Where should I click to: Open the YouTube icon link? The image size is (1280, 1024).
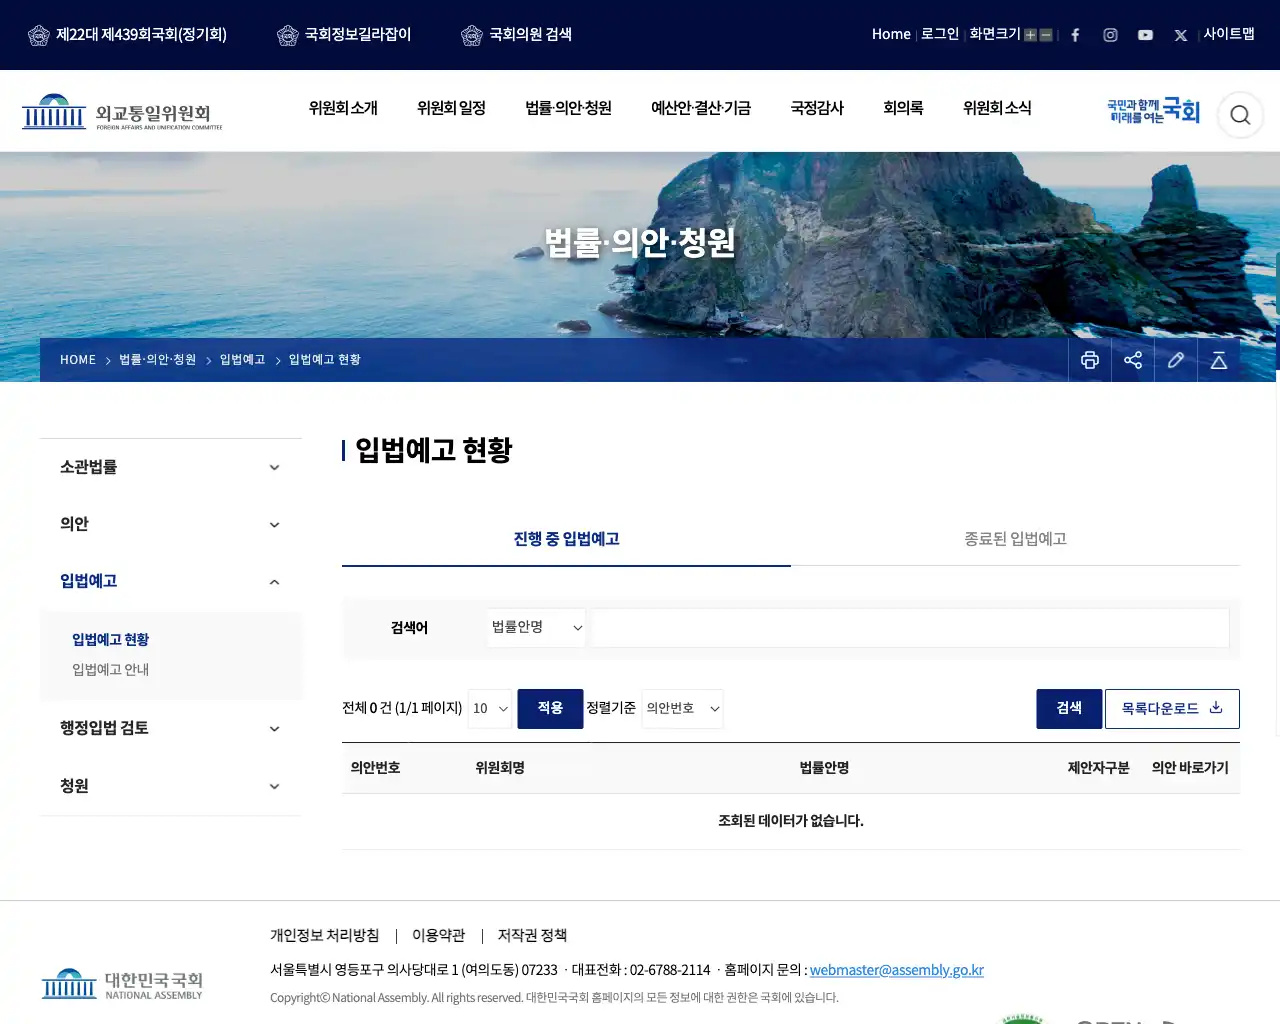(1145, 35)
